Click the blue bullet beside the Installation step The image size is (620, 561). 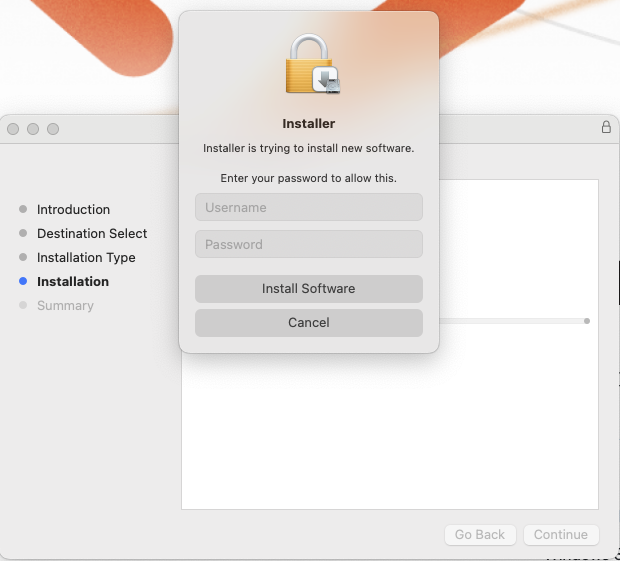coord(23,282)
